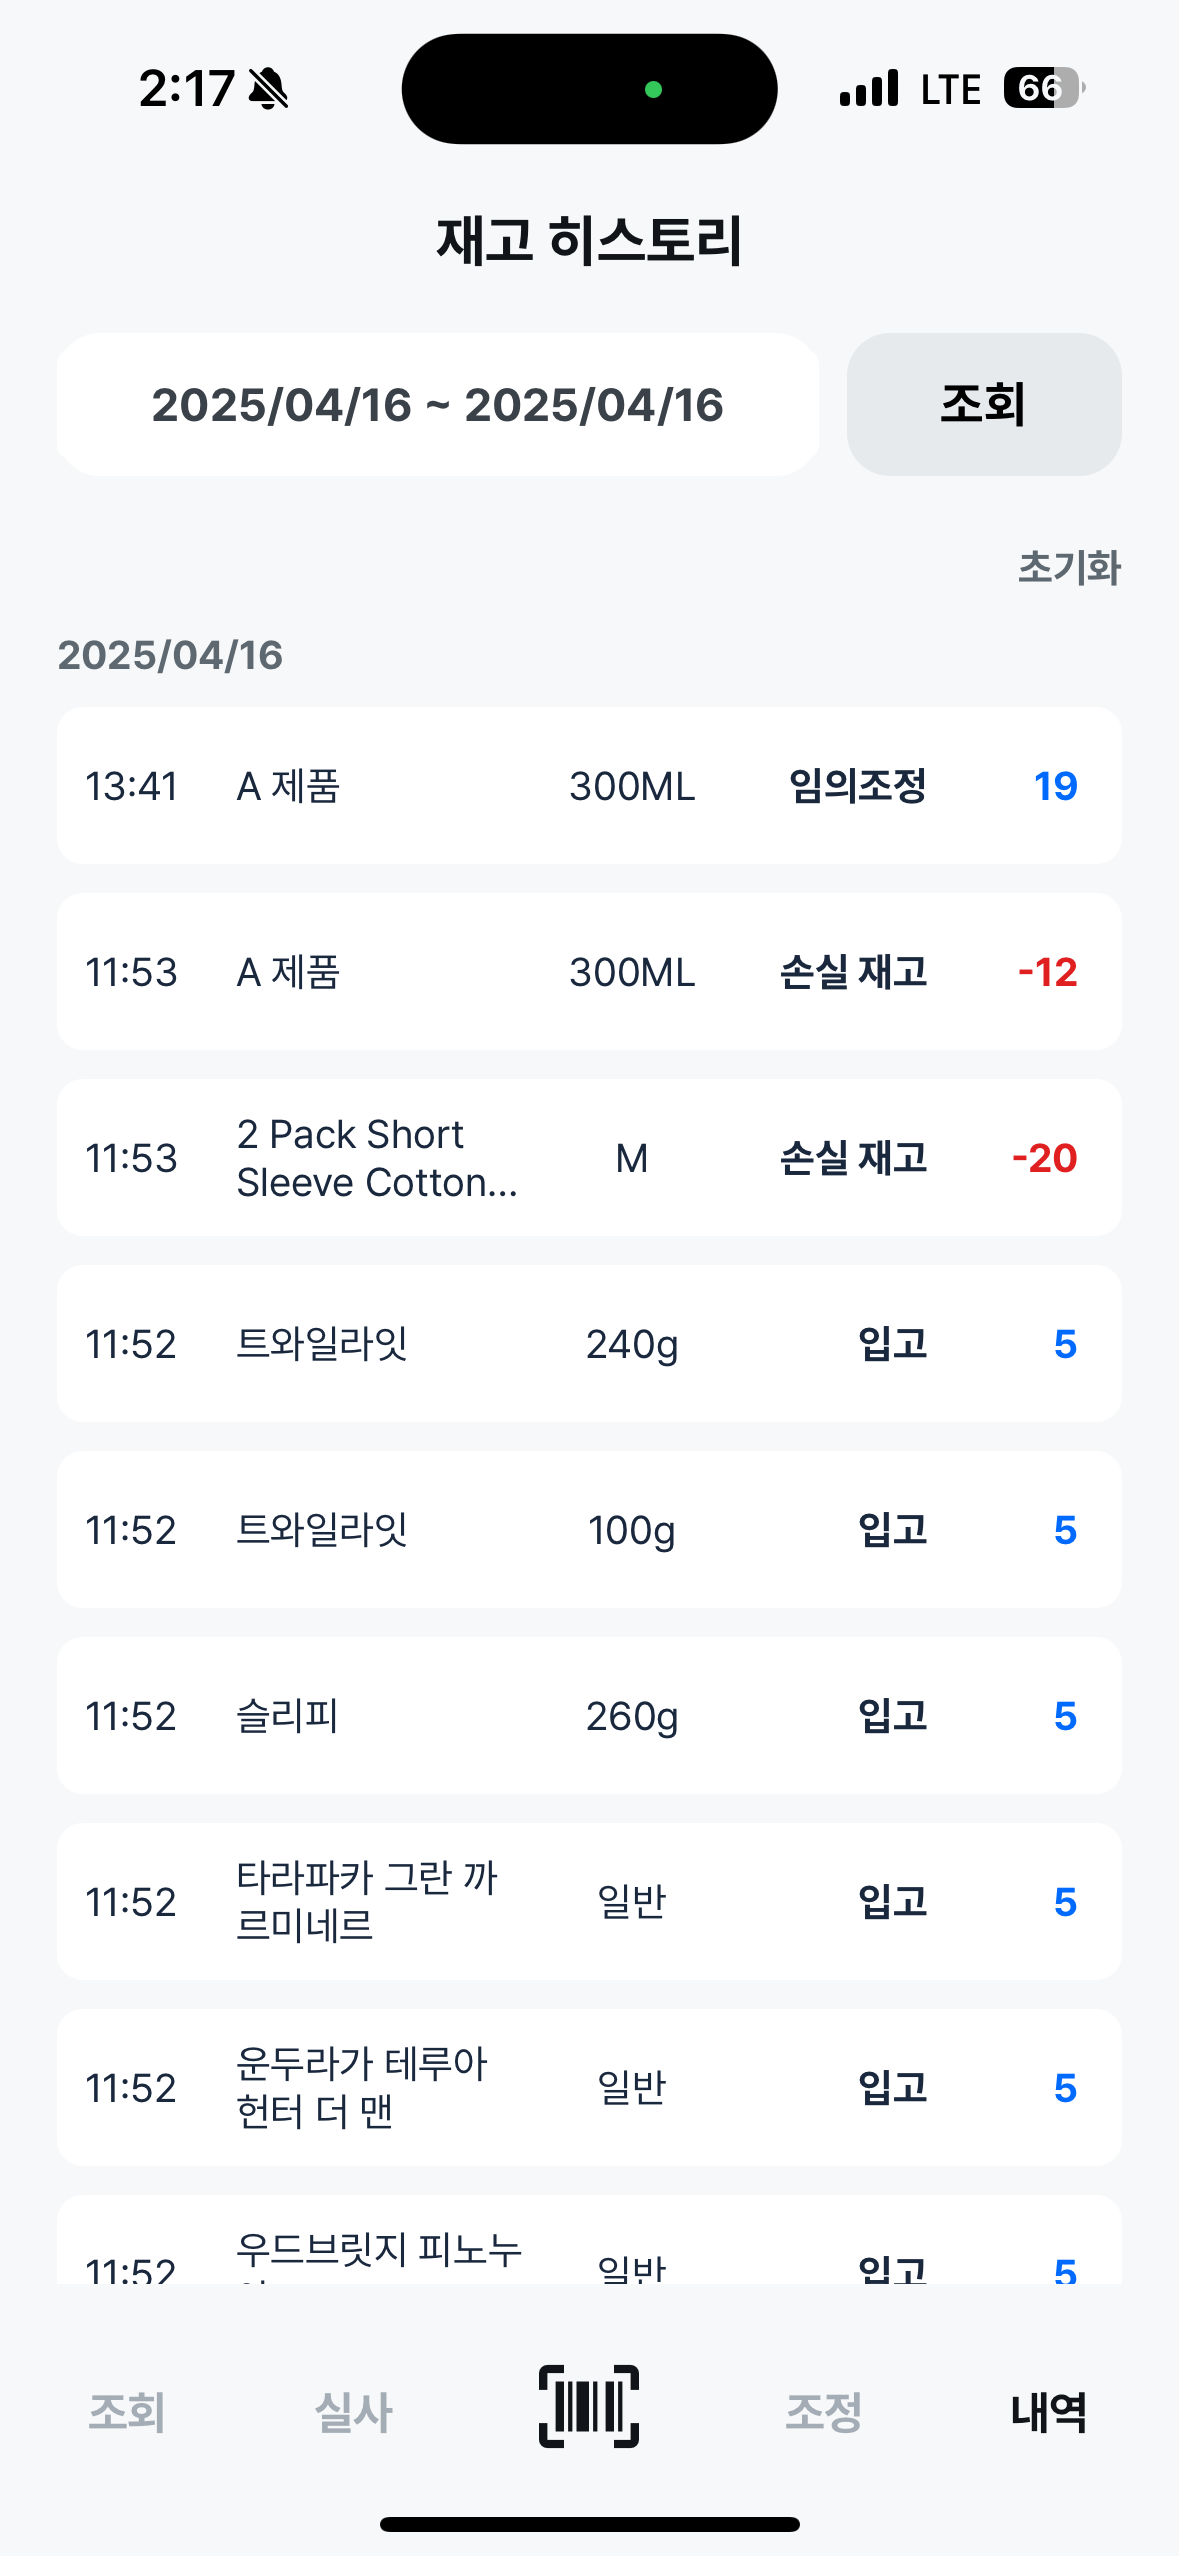Select the 내역 bottom tab

(x=1048, y=2412)
